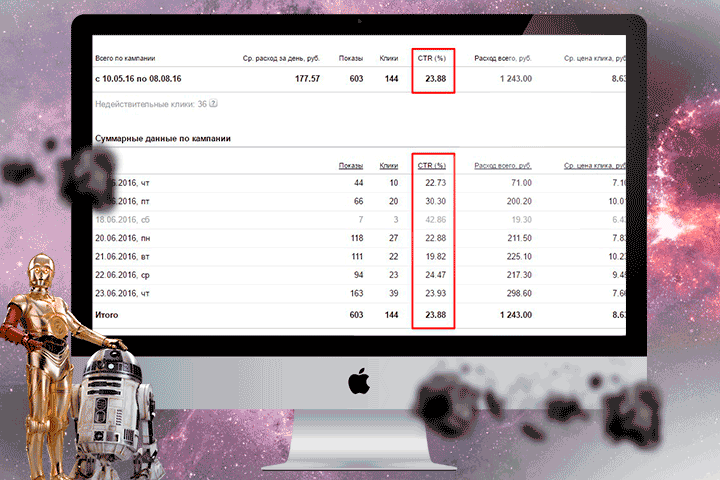
Task: Sort by underlined Показы column header
Action: pyautogui.click(x=351, y=165)
